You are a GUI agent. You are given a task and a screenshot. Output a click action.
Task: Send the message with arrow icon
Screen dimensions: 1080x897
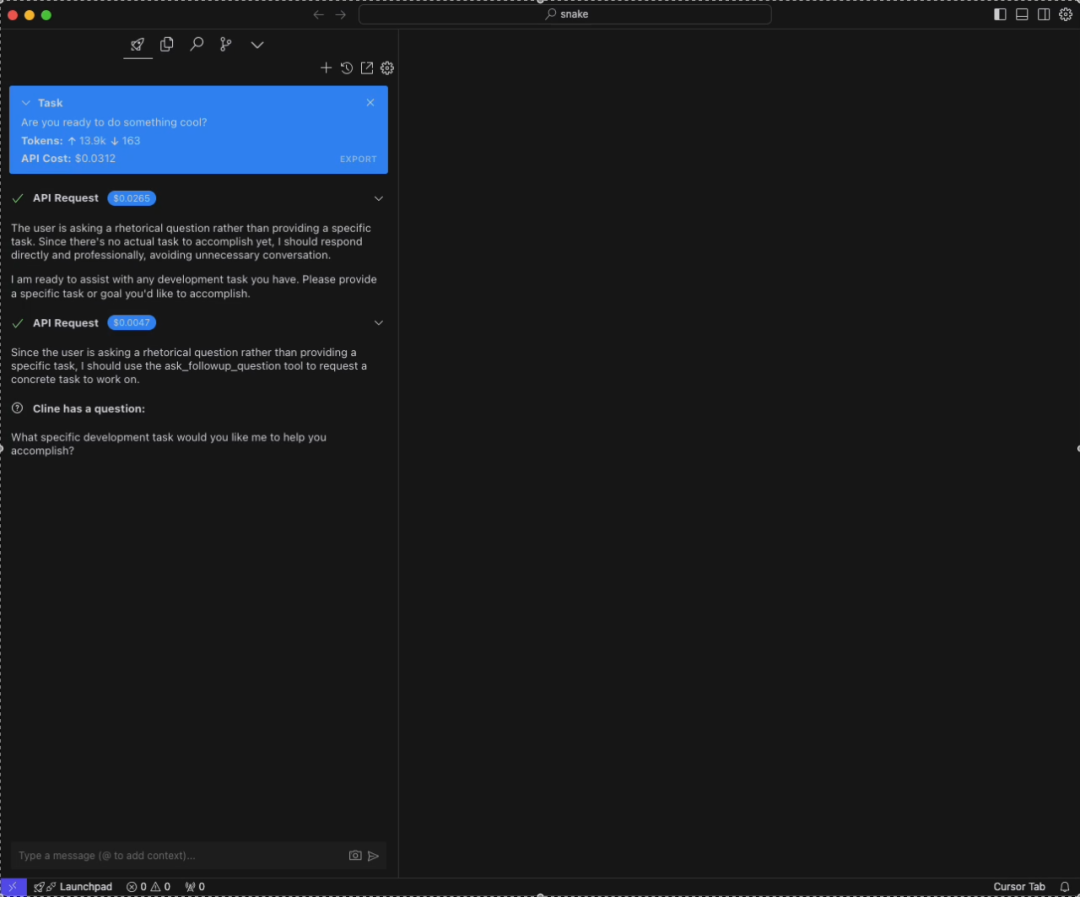click(x=373, y=856)
